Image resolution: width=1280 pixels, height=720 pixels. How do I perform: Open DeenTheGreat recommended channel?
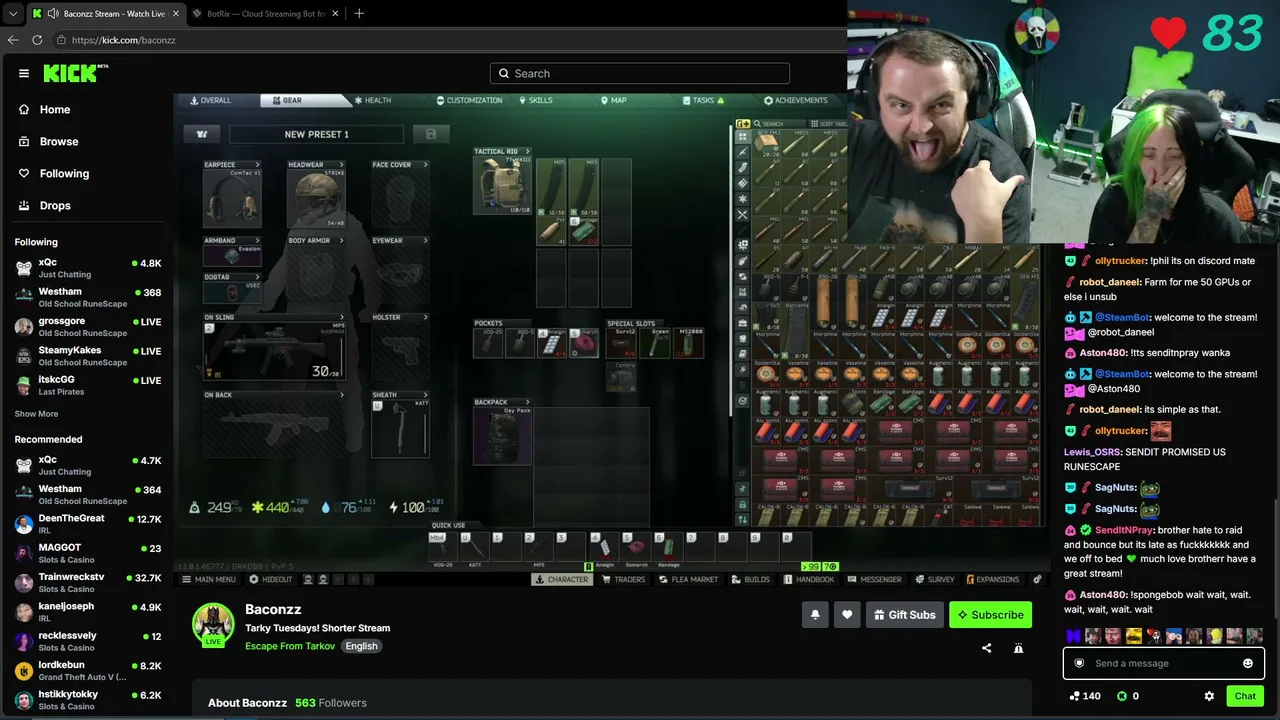(88, 524)
